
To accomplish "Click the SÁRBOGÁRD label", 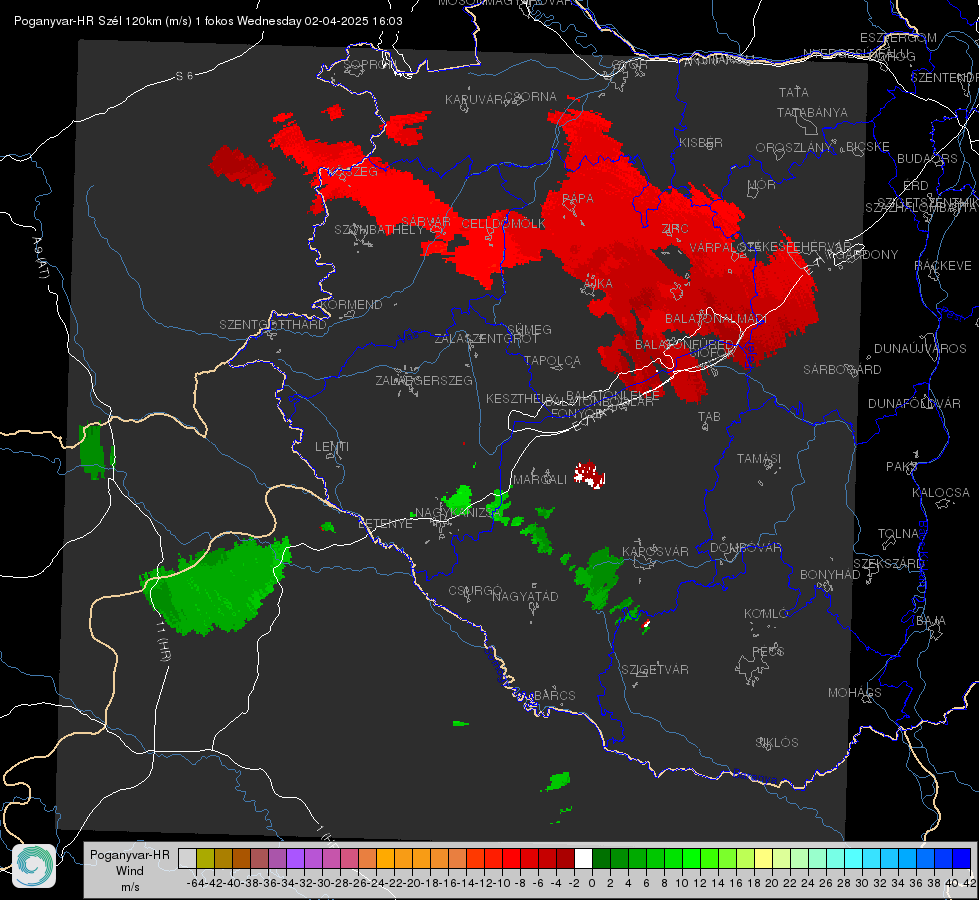I will pos(842,370).
